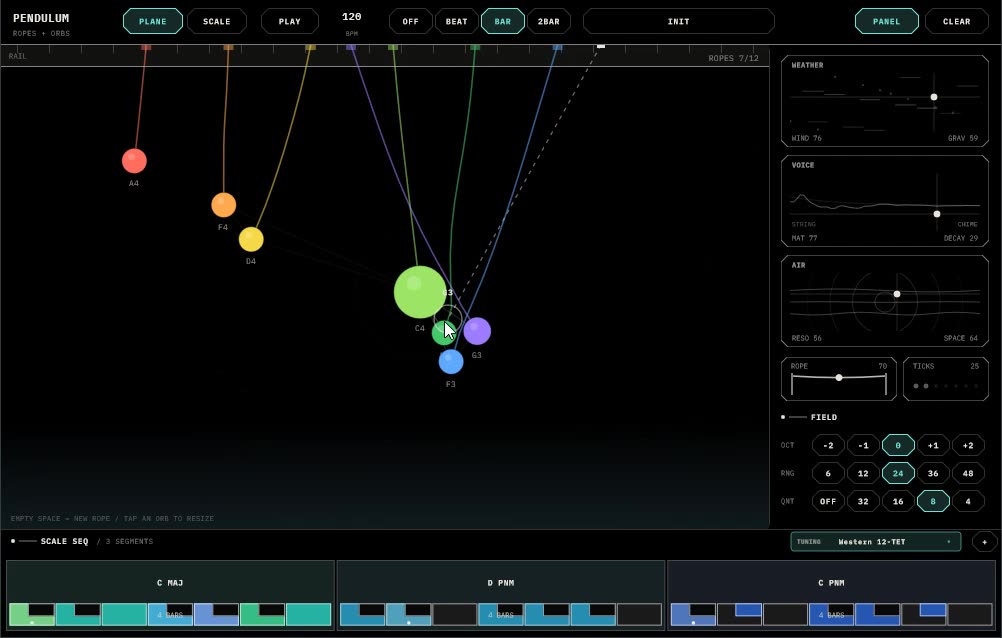Set OCT to 0
1002x638 pixels.
tap(898, 446)
